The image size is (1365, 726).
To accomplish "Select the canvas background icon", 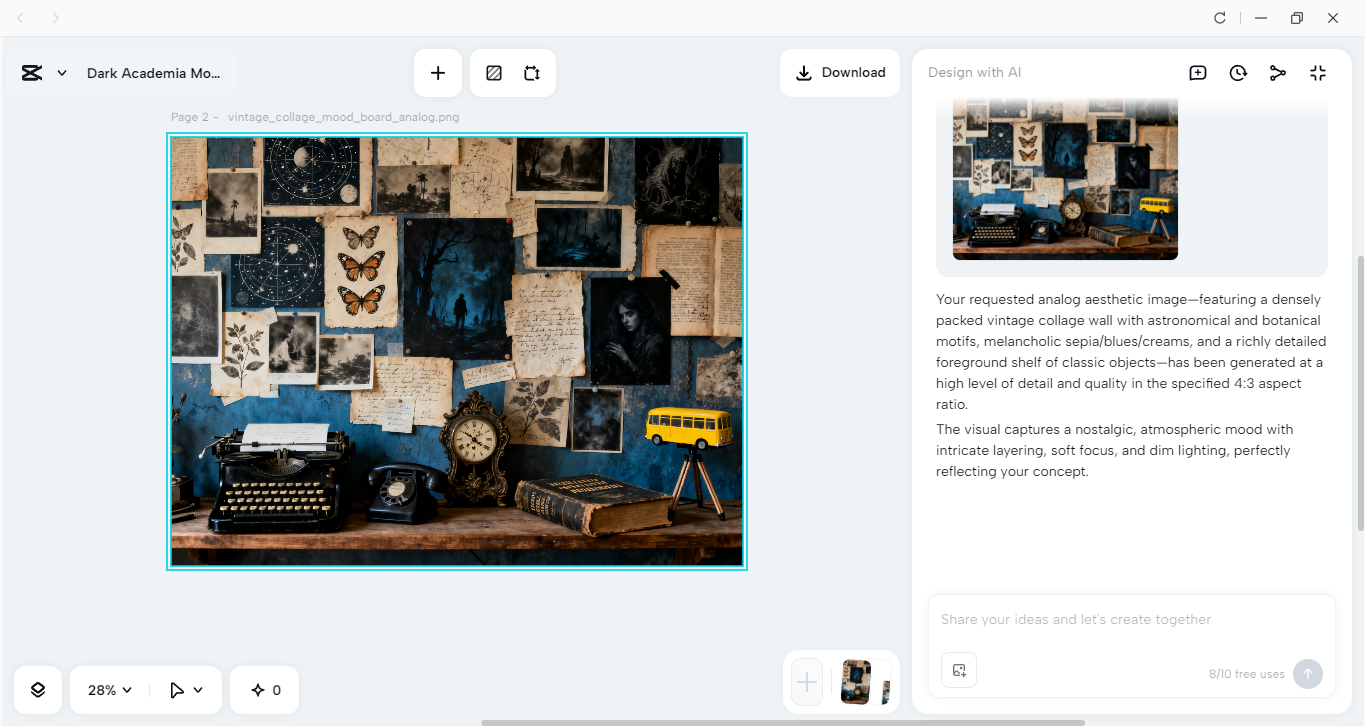I will (493, 72).
